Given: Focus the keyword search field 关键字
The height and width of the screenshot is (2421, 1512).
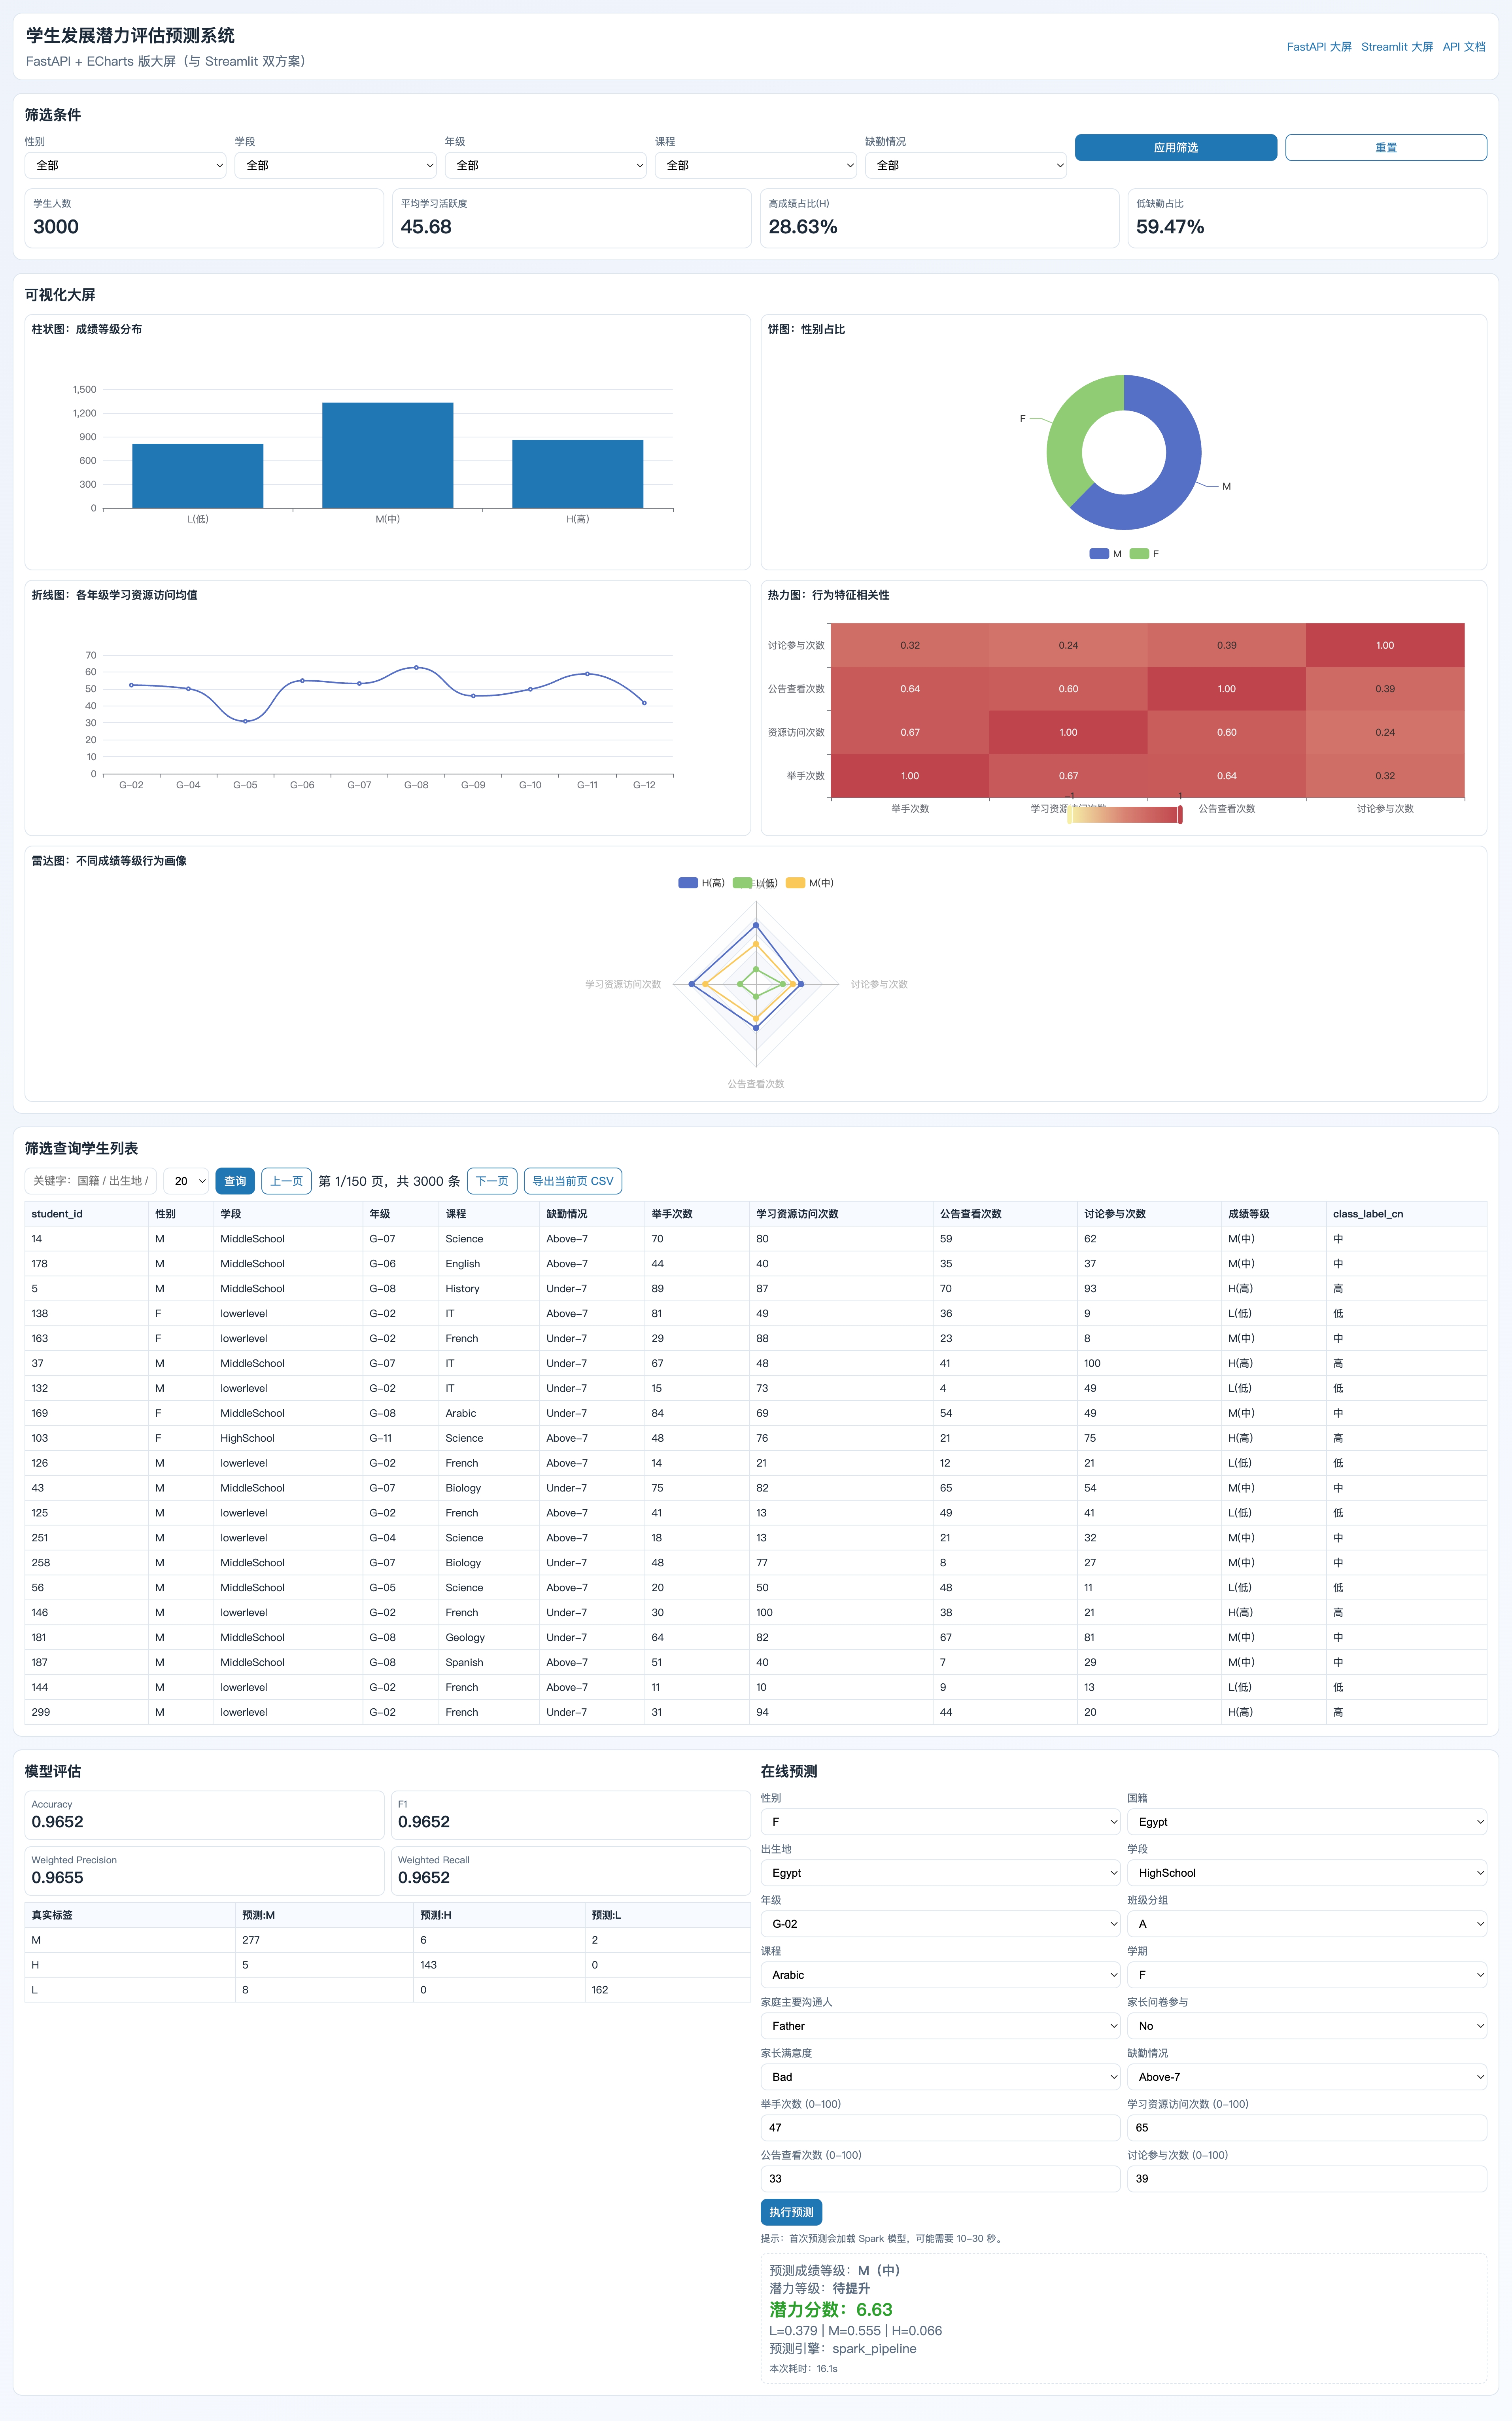Looking at the screenshot, I should [91, 1181].
